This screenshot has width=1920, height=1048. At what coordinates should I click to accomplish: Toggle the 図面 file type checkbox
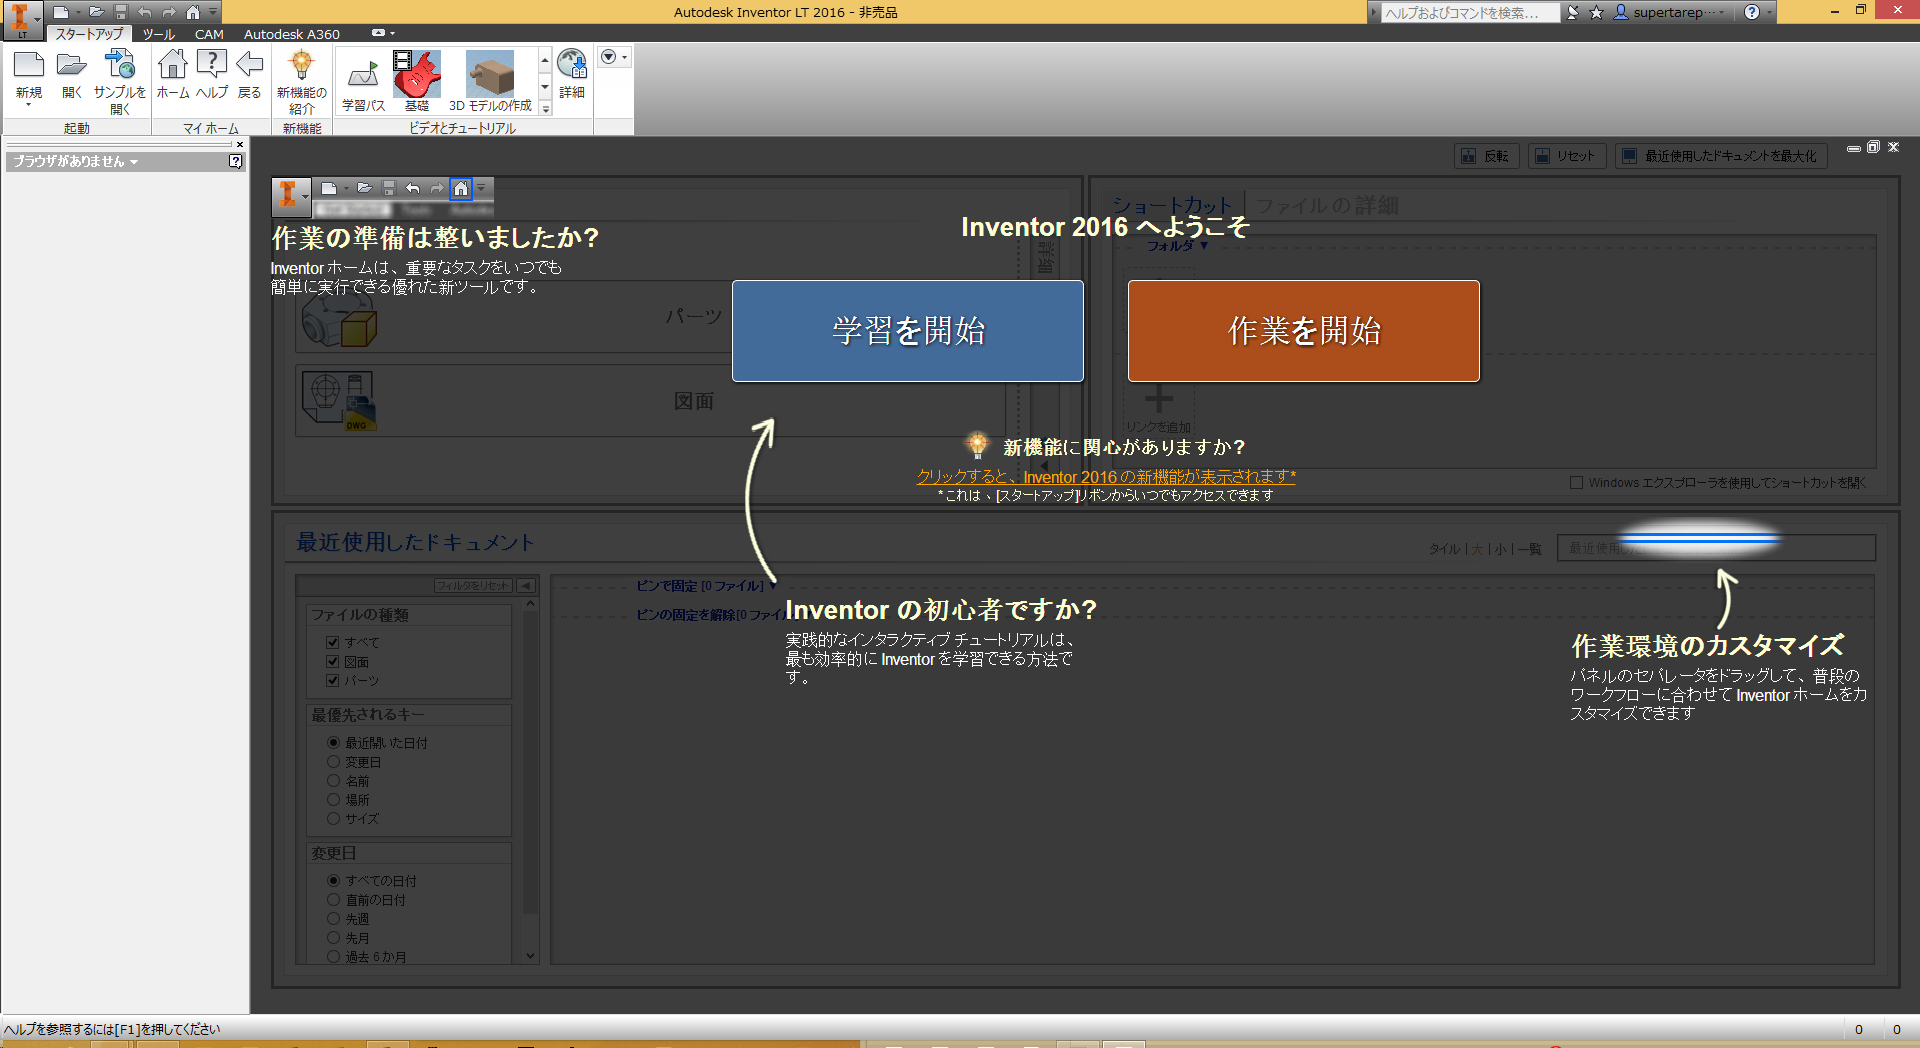(333, 661)
